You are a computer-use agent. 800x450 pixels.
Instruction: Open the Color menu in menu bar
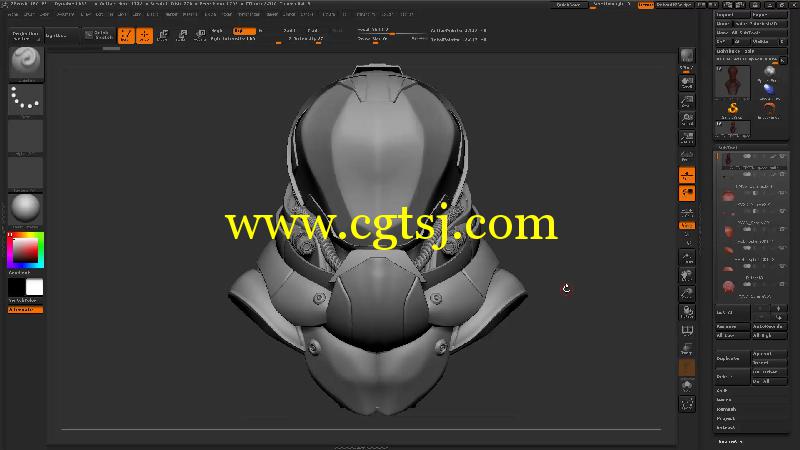click(x=45, y=15)
